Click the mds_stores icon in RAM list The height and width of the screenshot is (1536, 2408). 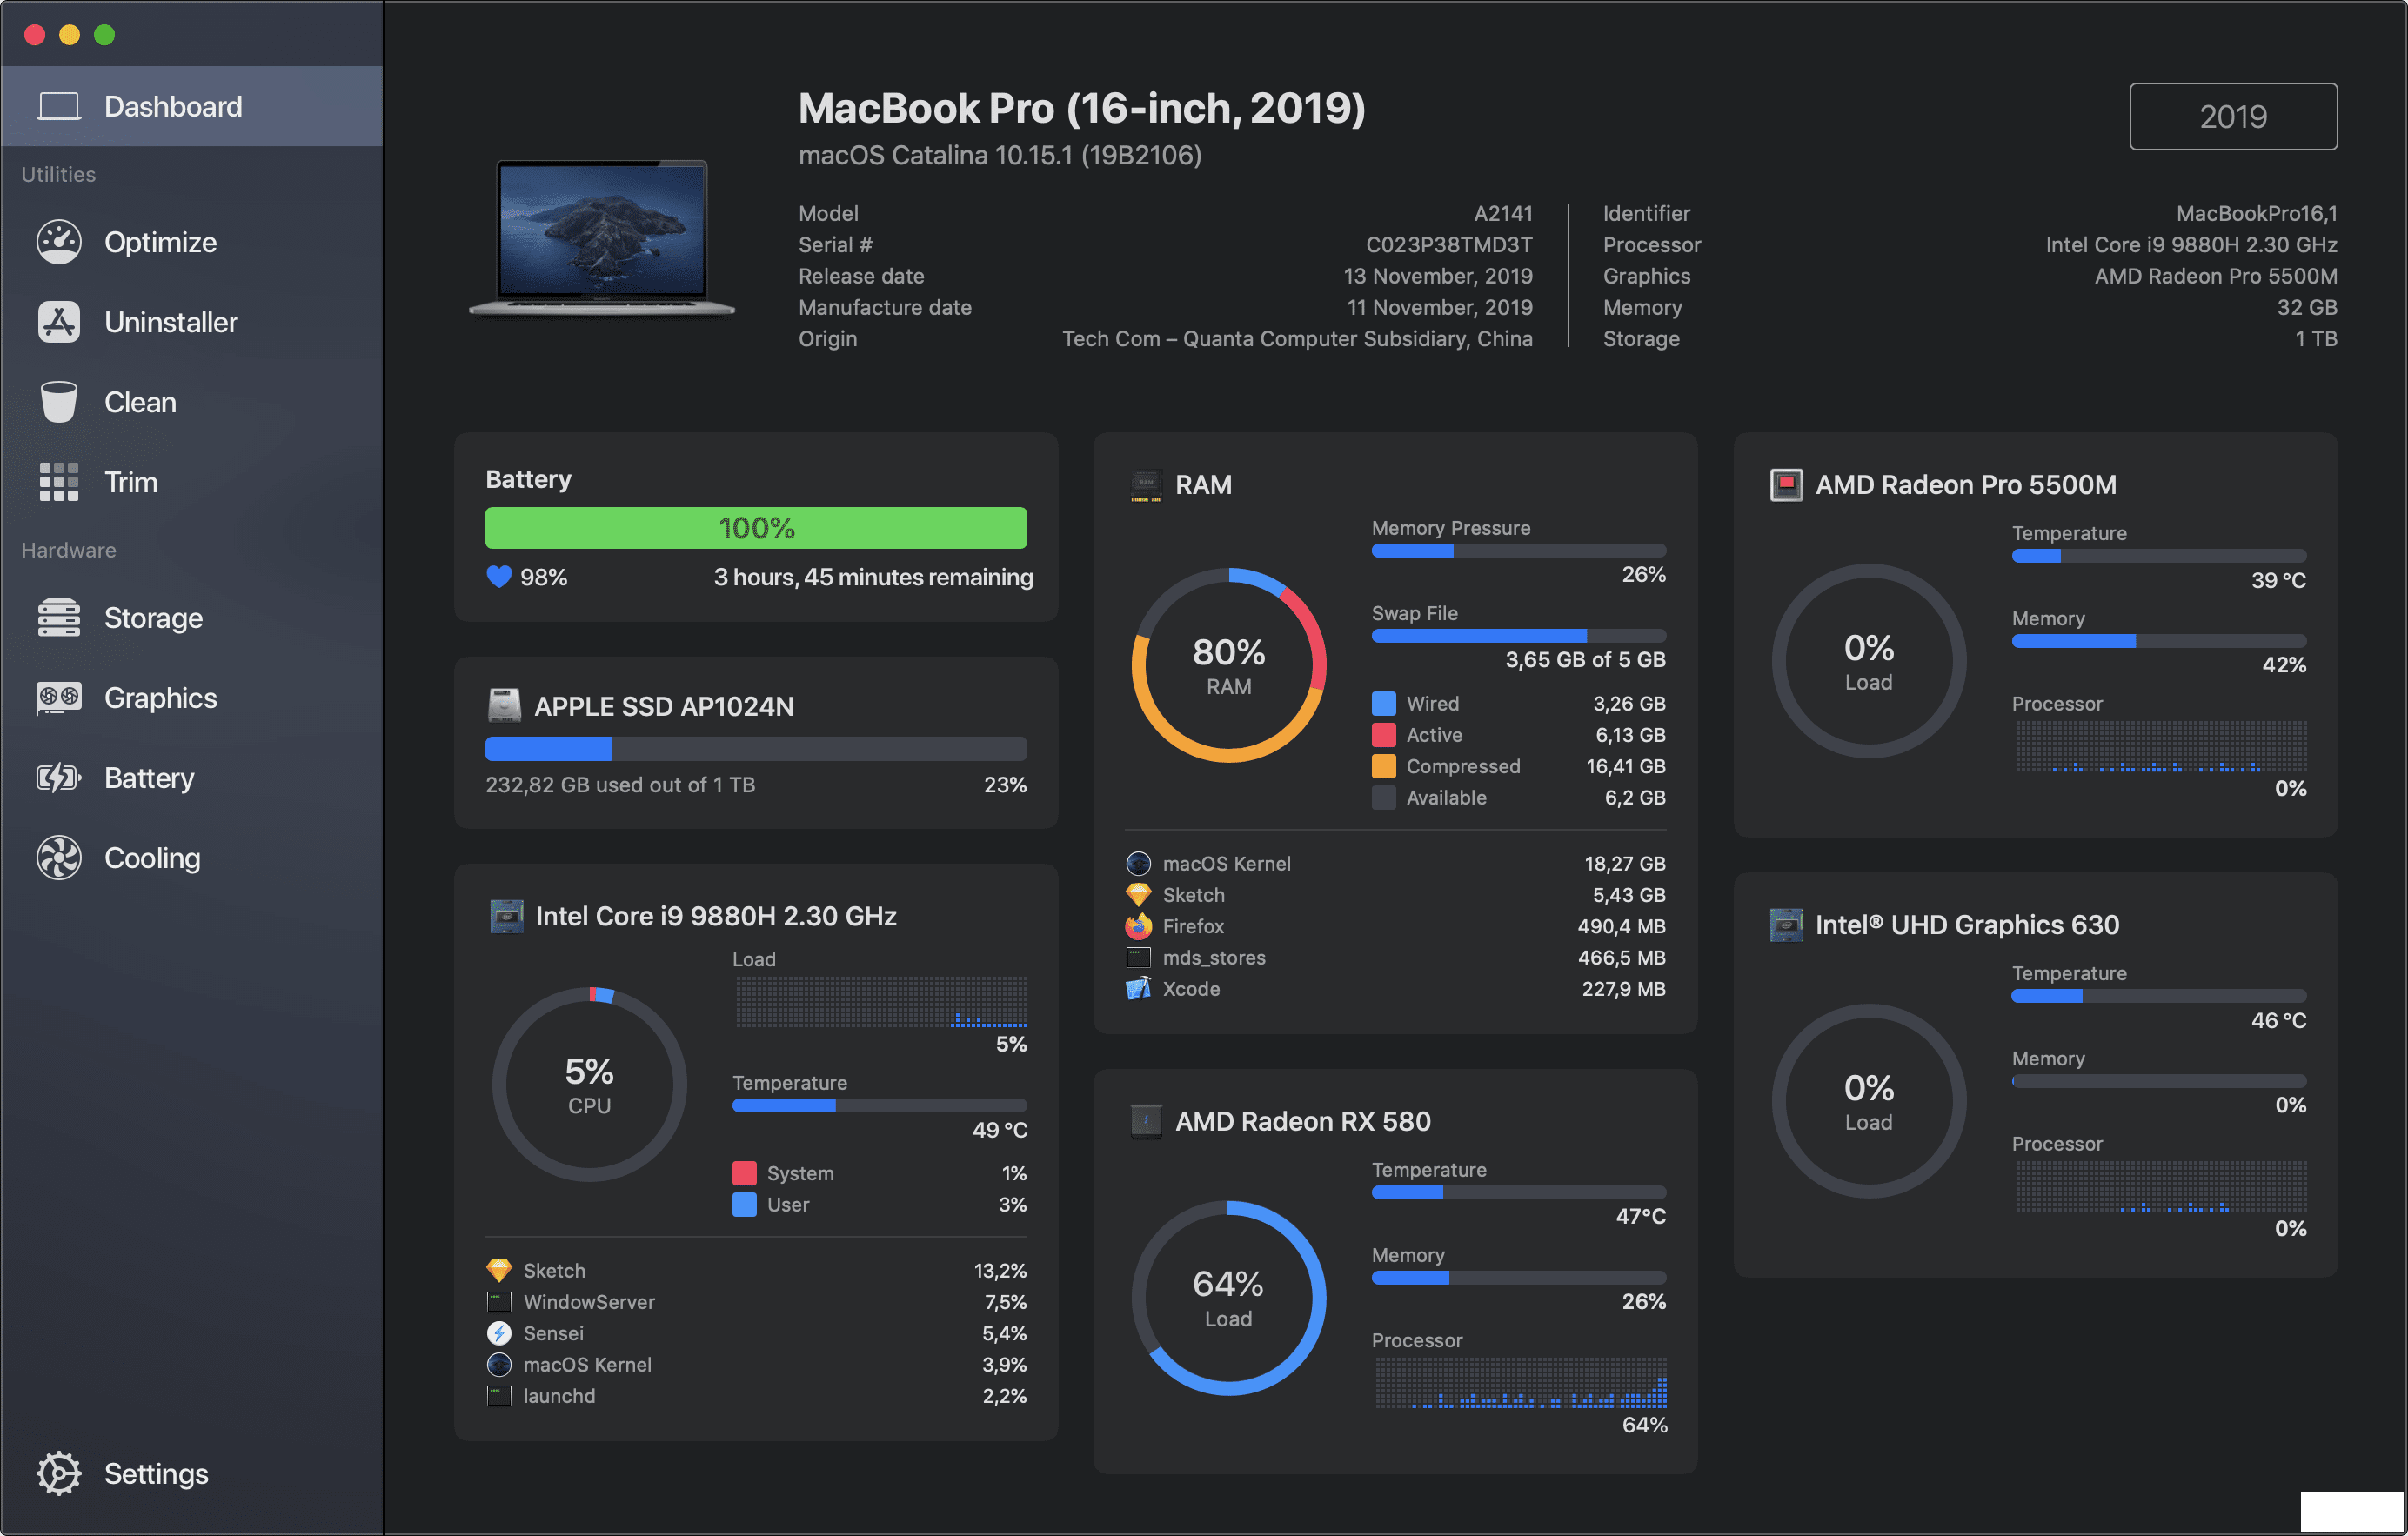pos(1138,957)
